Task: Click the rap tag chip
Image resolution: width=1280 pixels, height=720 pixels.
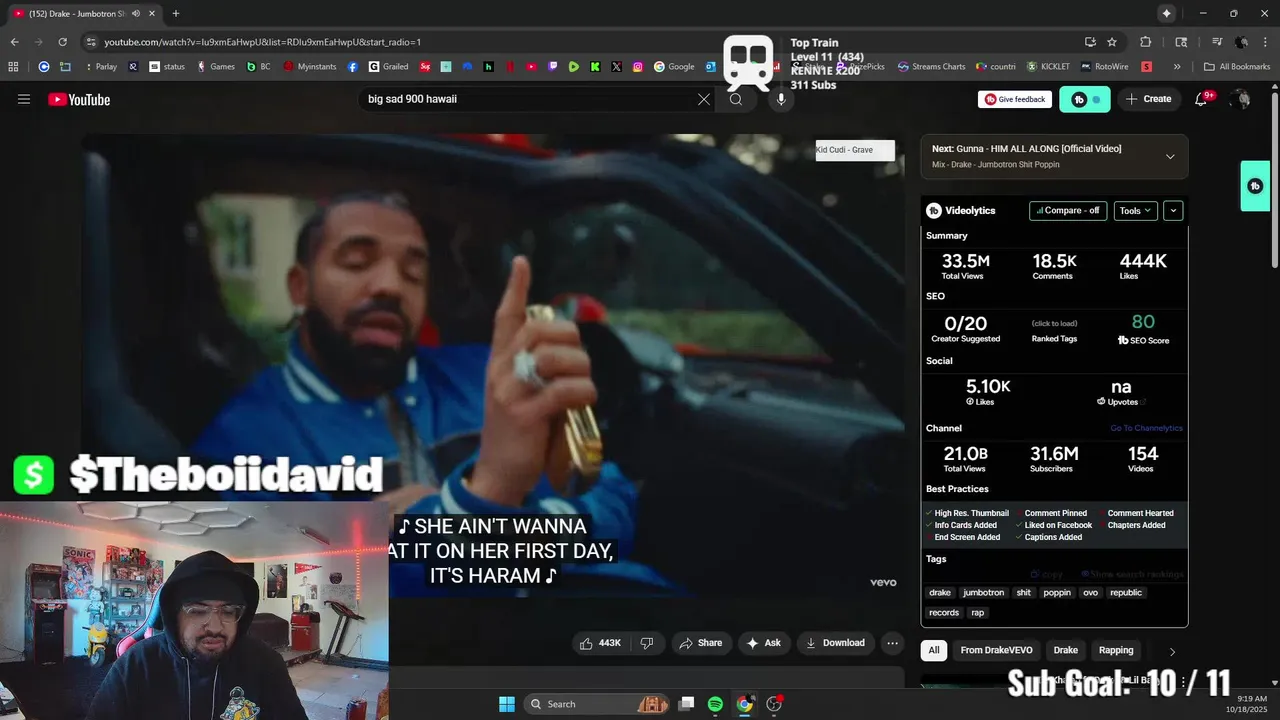Action: [977, 612]
